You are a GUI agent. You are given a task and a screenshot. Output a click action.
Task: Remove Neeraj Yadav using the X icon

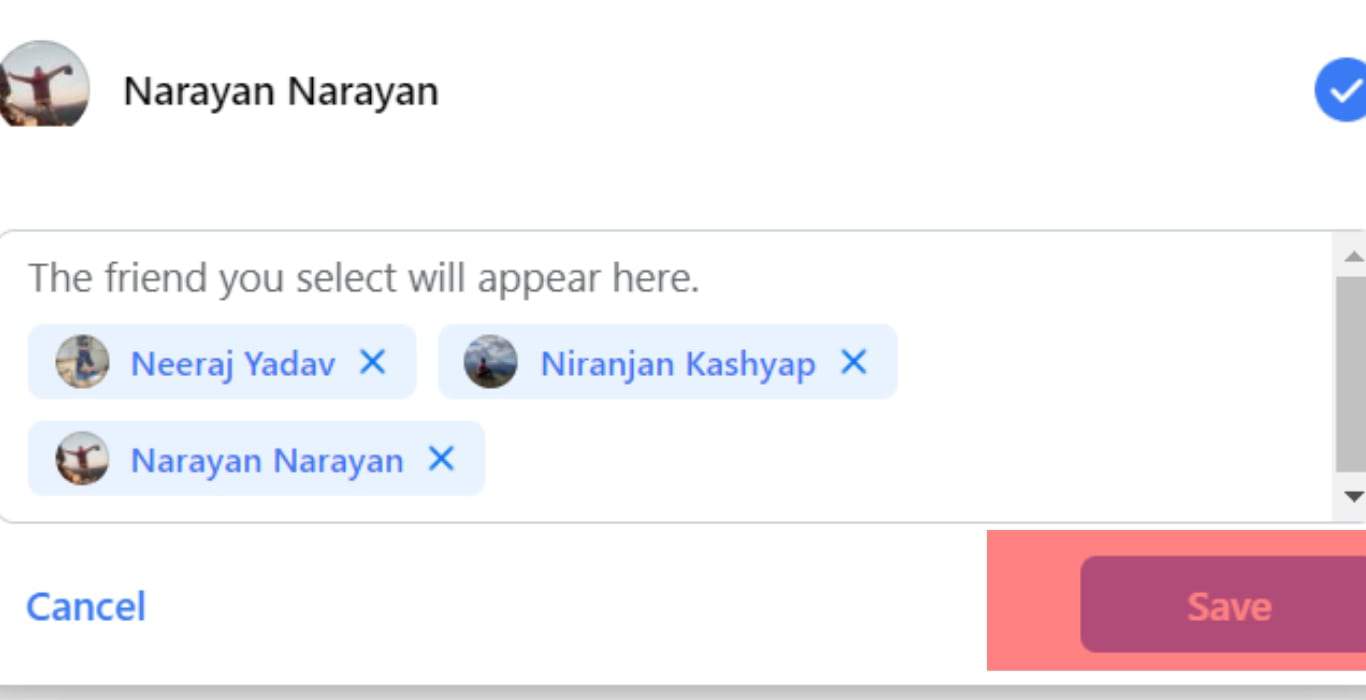coord(372,362)
